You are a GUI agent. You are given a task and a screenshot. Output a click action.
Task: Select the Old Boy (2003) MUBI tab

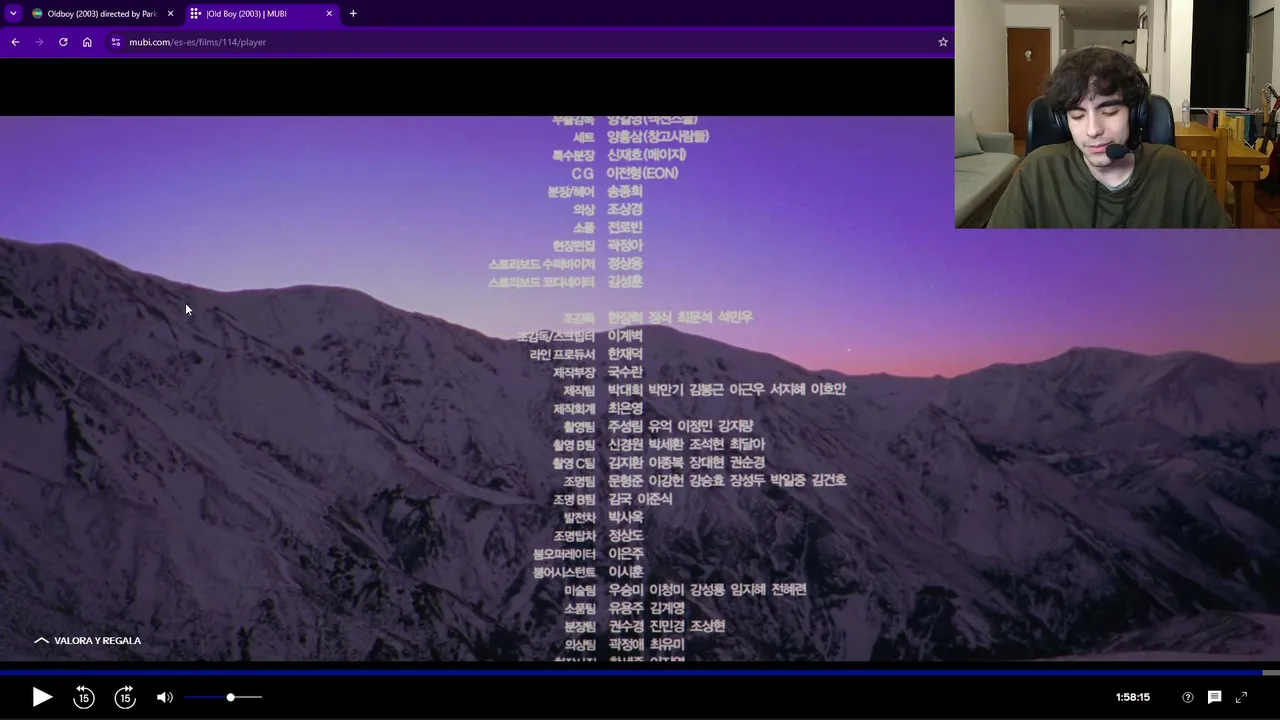coord(262,14)
